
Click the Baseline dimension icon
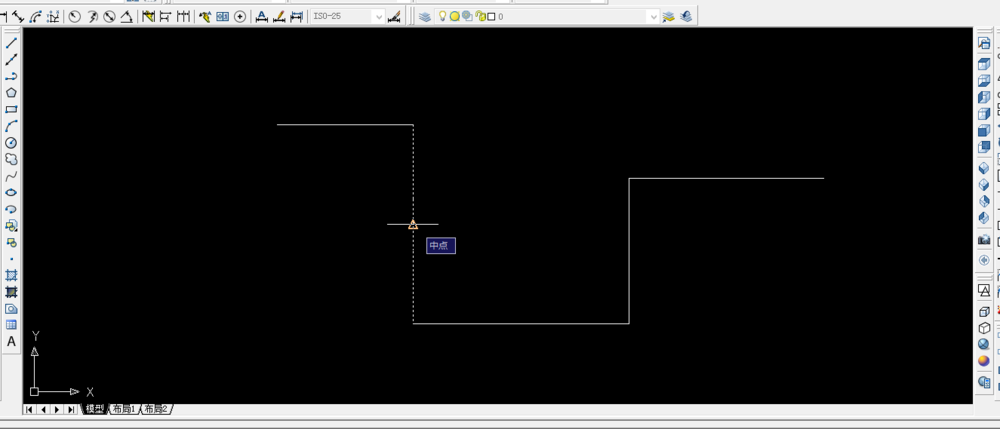(165, 17)
